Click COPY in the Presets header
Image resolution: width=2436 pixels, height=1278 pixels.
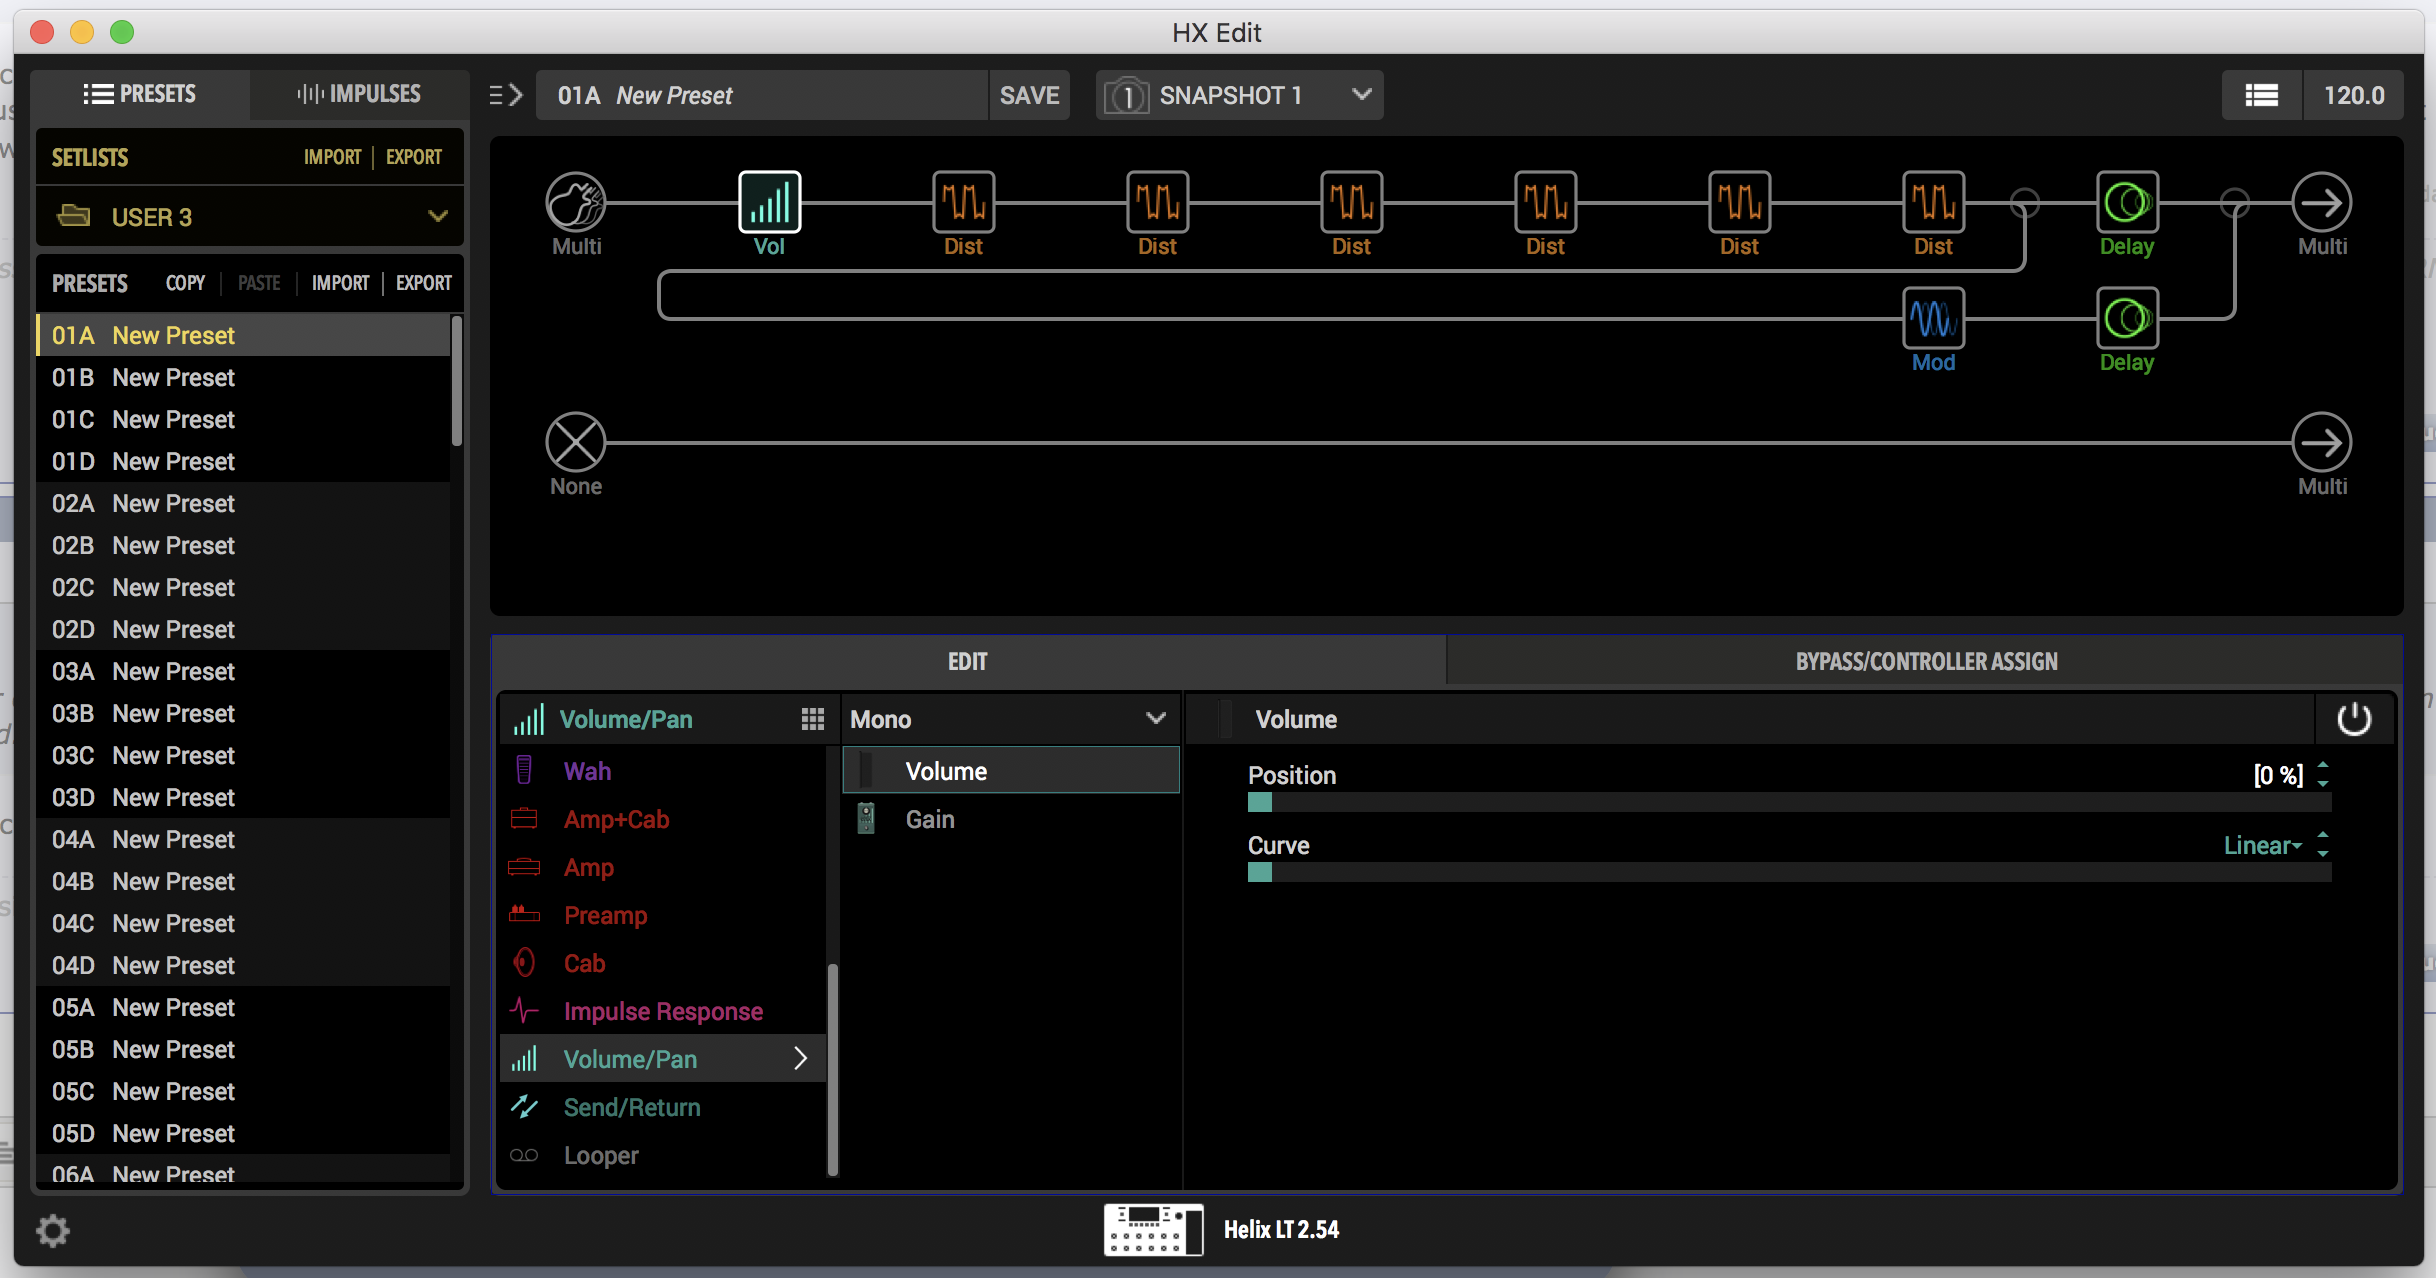(185, 283)
